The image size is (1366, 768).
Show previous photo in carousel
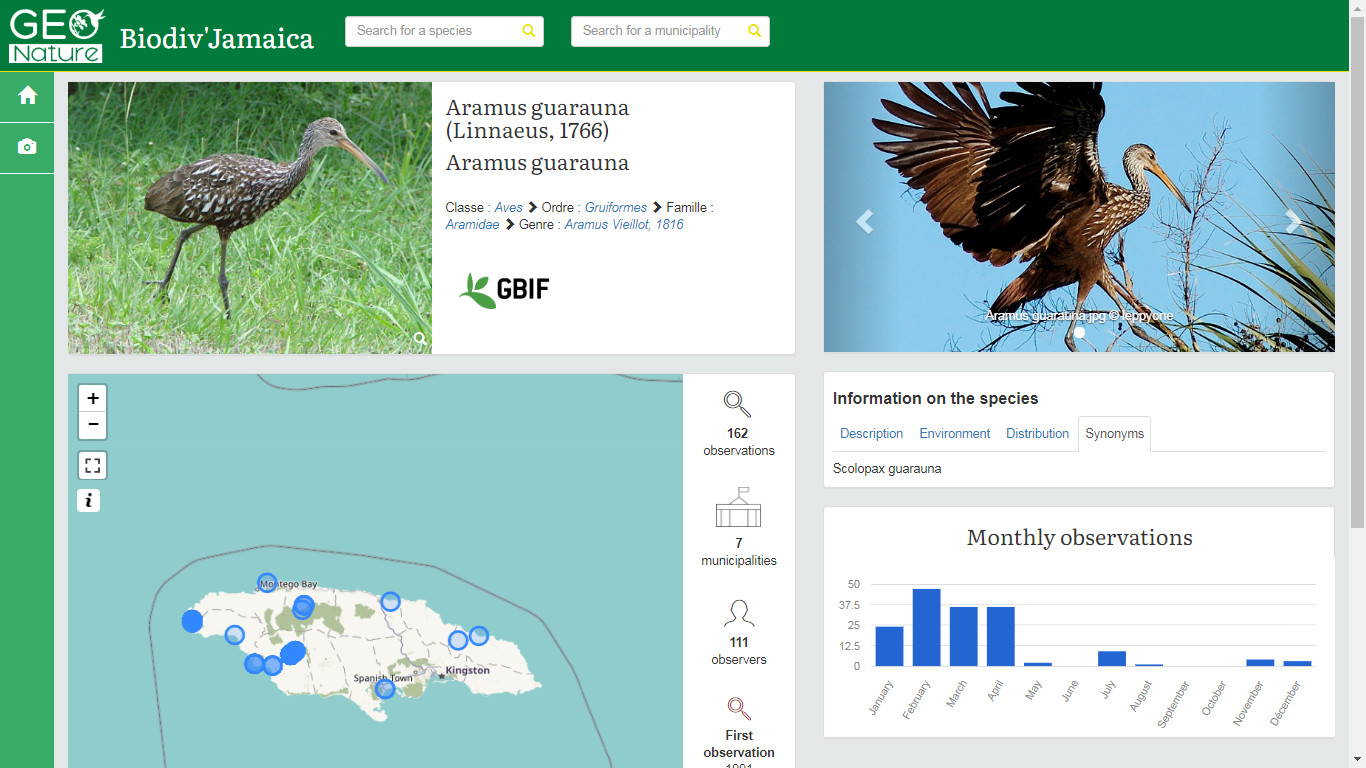[864, 221]
